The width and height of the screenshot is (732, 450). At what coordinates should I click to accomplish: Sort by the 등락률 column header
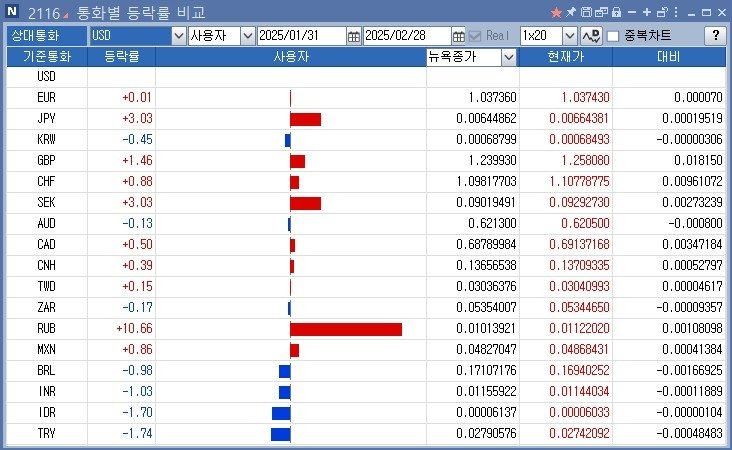tap(121, 57)
